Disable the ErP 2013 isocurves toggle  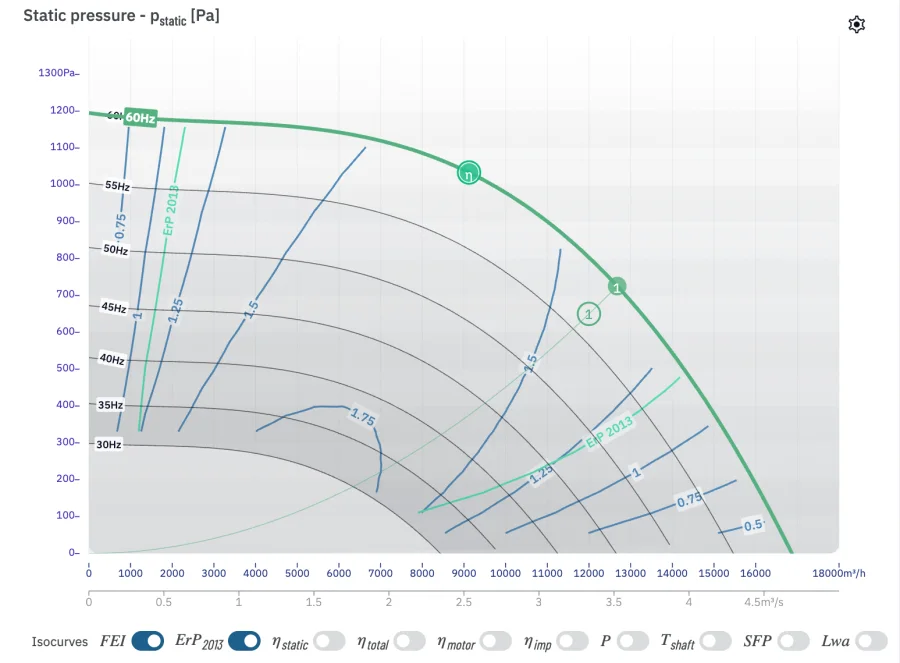point(244,641)
